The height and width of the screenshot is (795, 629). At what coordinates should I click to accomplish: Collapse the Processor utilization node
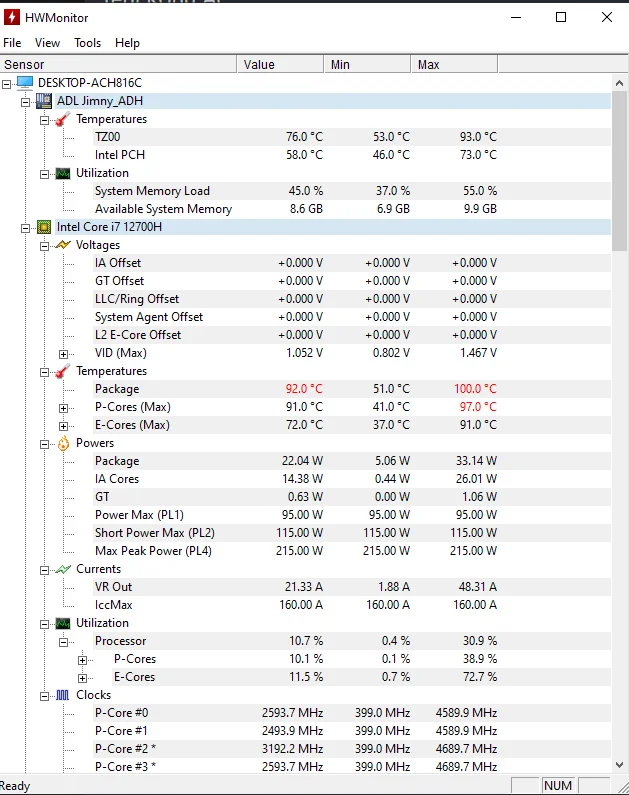tap(64, 641)
